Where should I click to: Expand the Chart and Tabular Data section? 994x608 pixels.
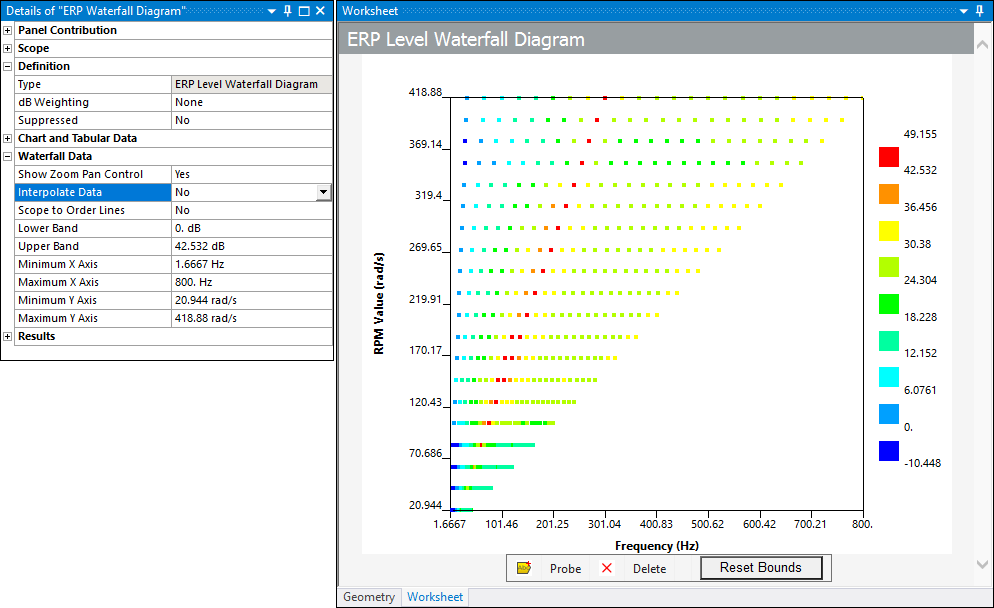click(x=8, y=138)
